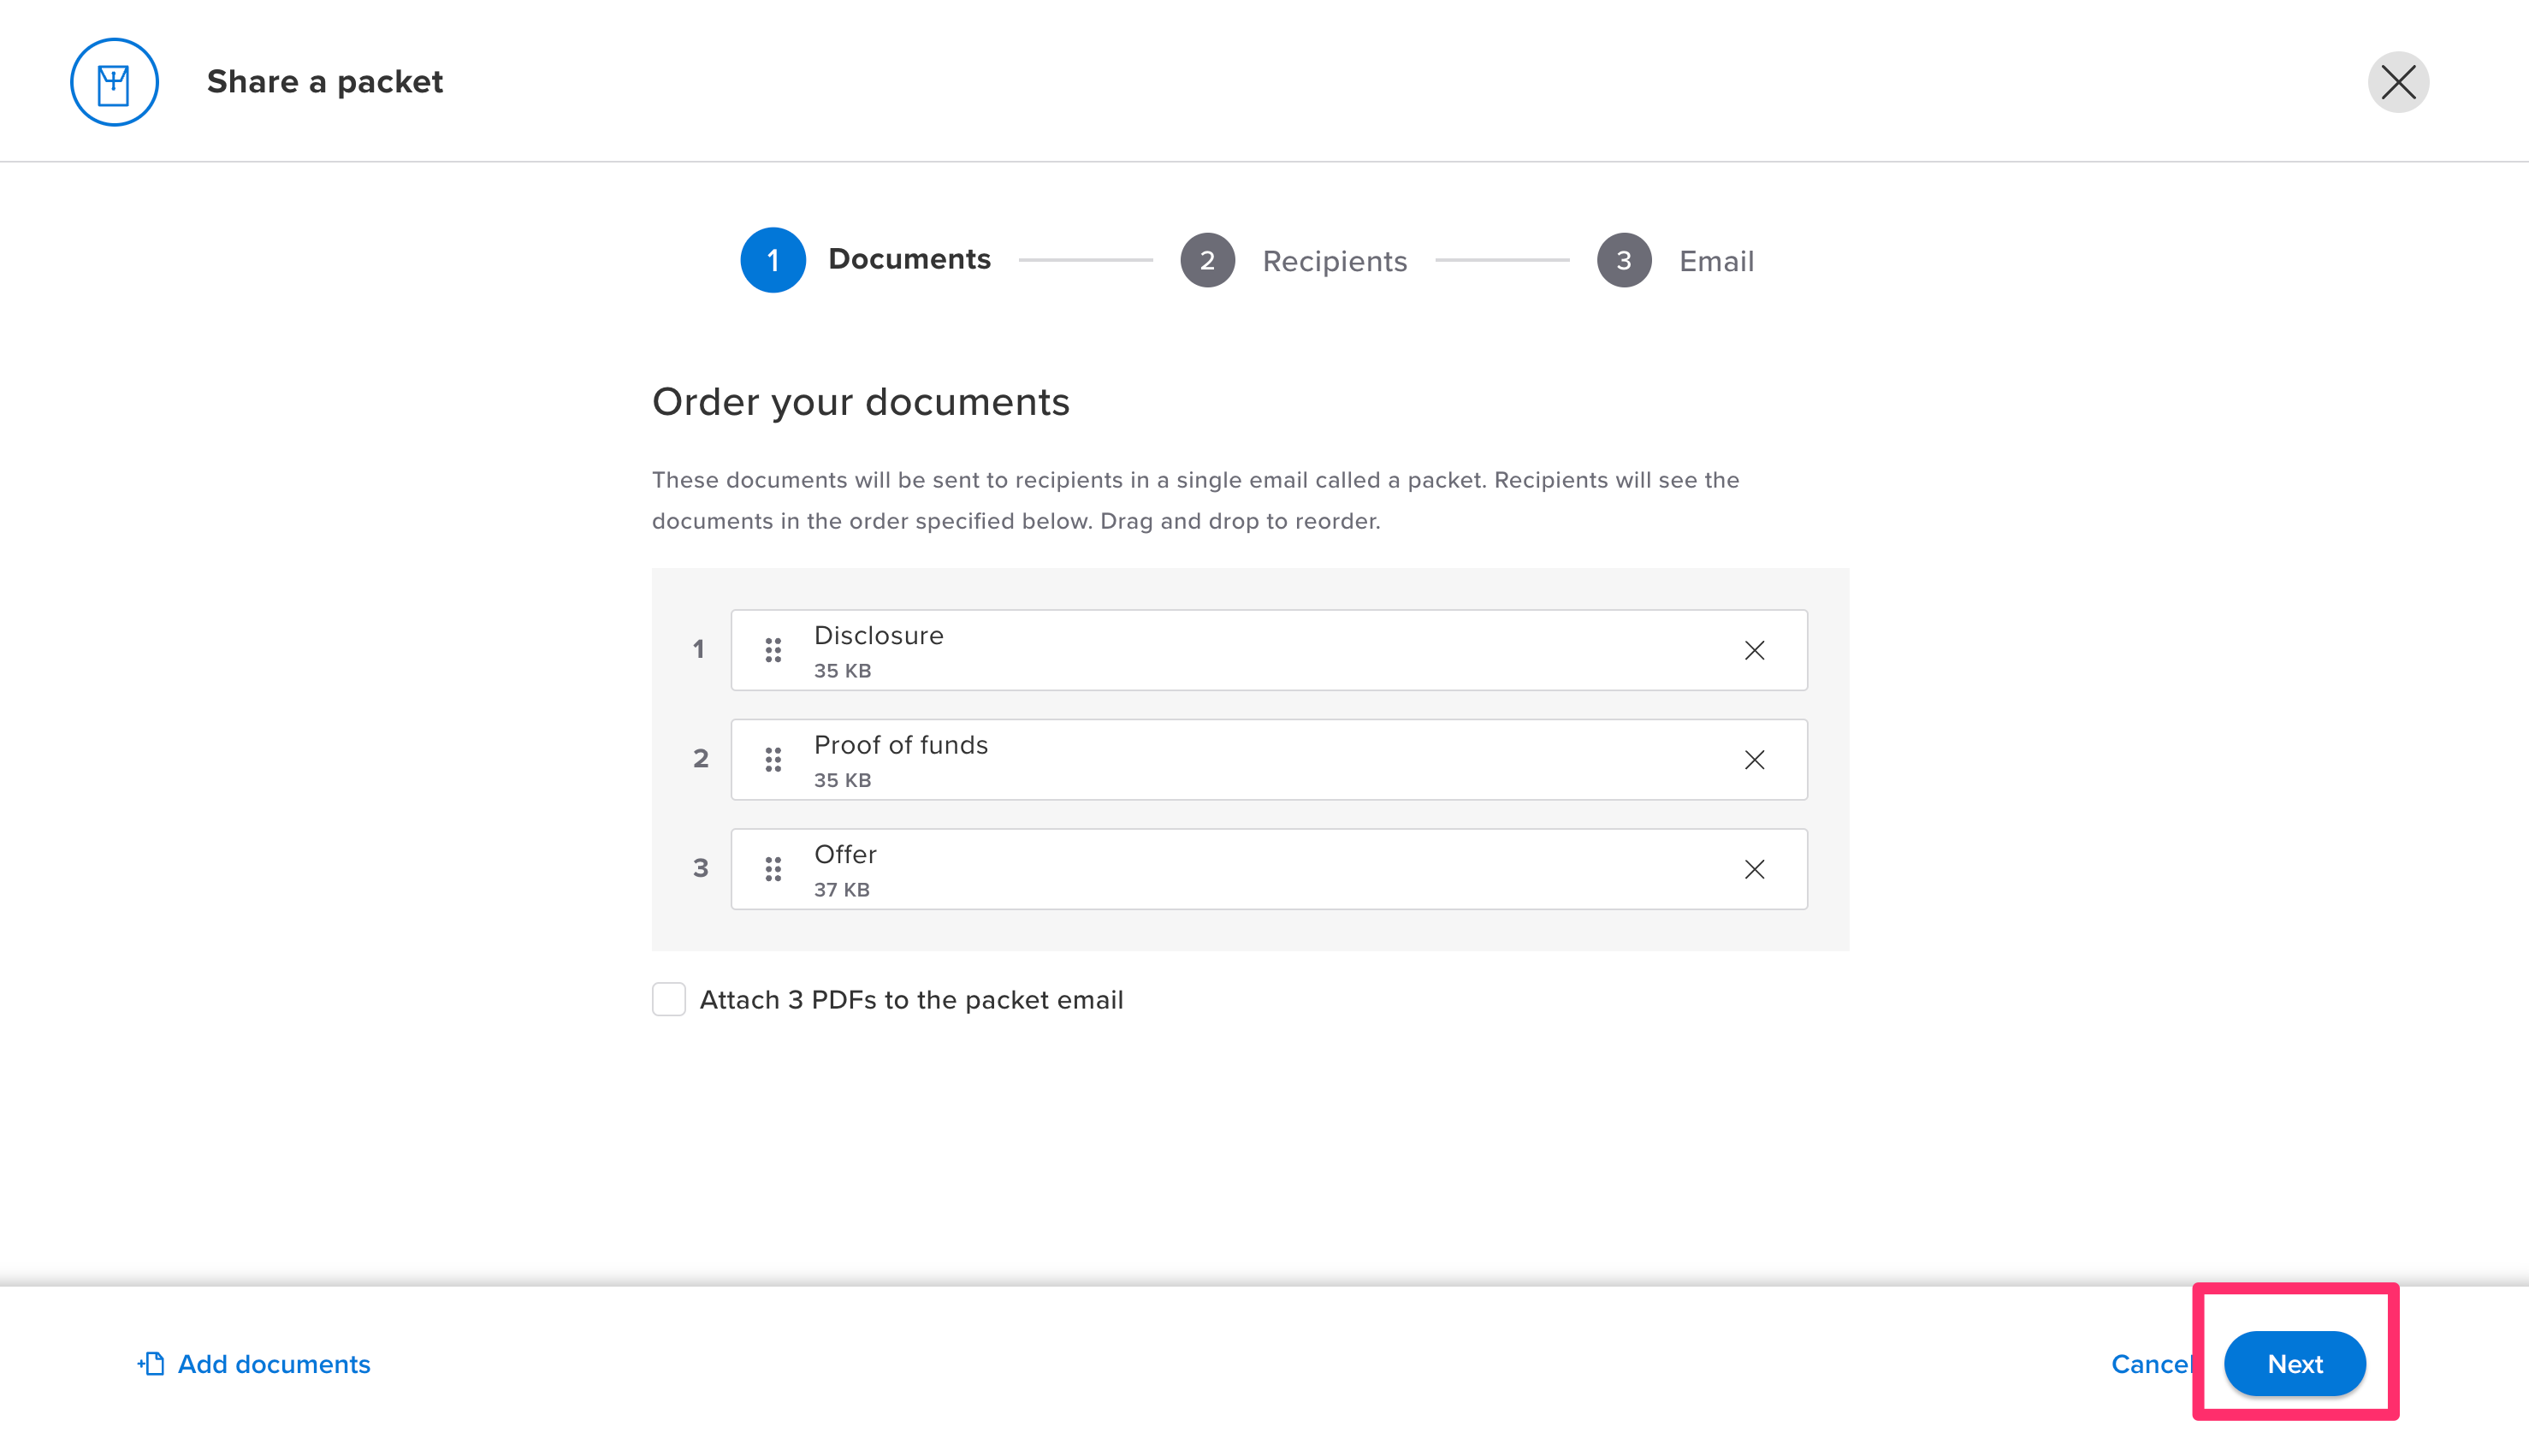Dismiss the Share a packet dialog
This screenshot has height=1456, width=2529.
pyautogui.click(x=2398, y=82)
